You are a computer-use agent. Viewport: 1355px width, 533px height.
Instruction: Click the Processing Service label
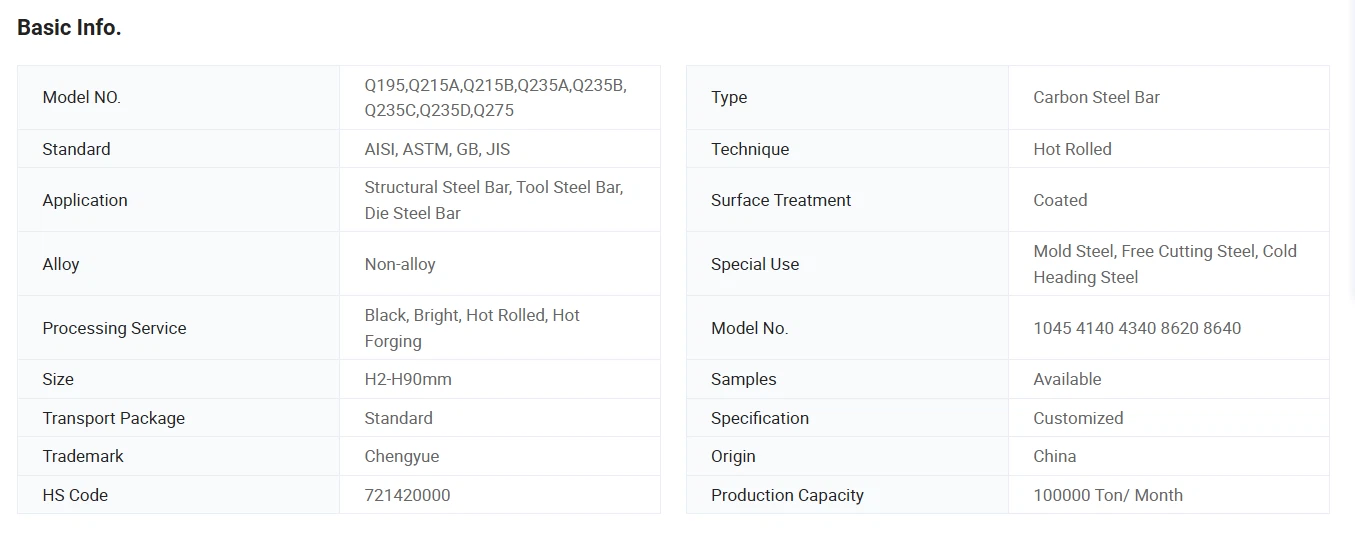[x=114, y=328]
